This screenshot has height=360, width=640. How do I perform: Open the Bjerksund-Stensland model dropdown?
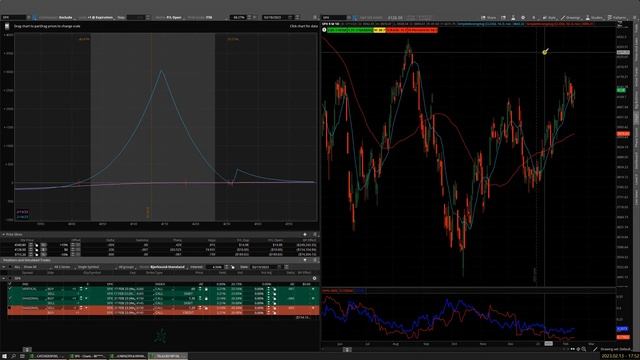[x=169, y=267]
